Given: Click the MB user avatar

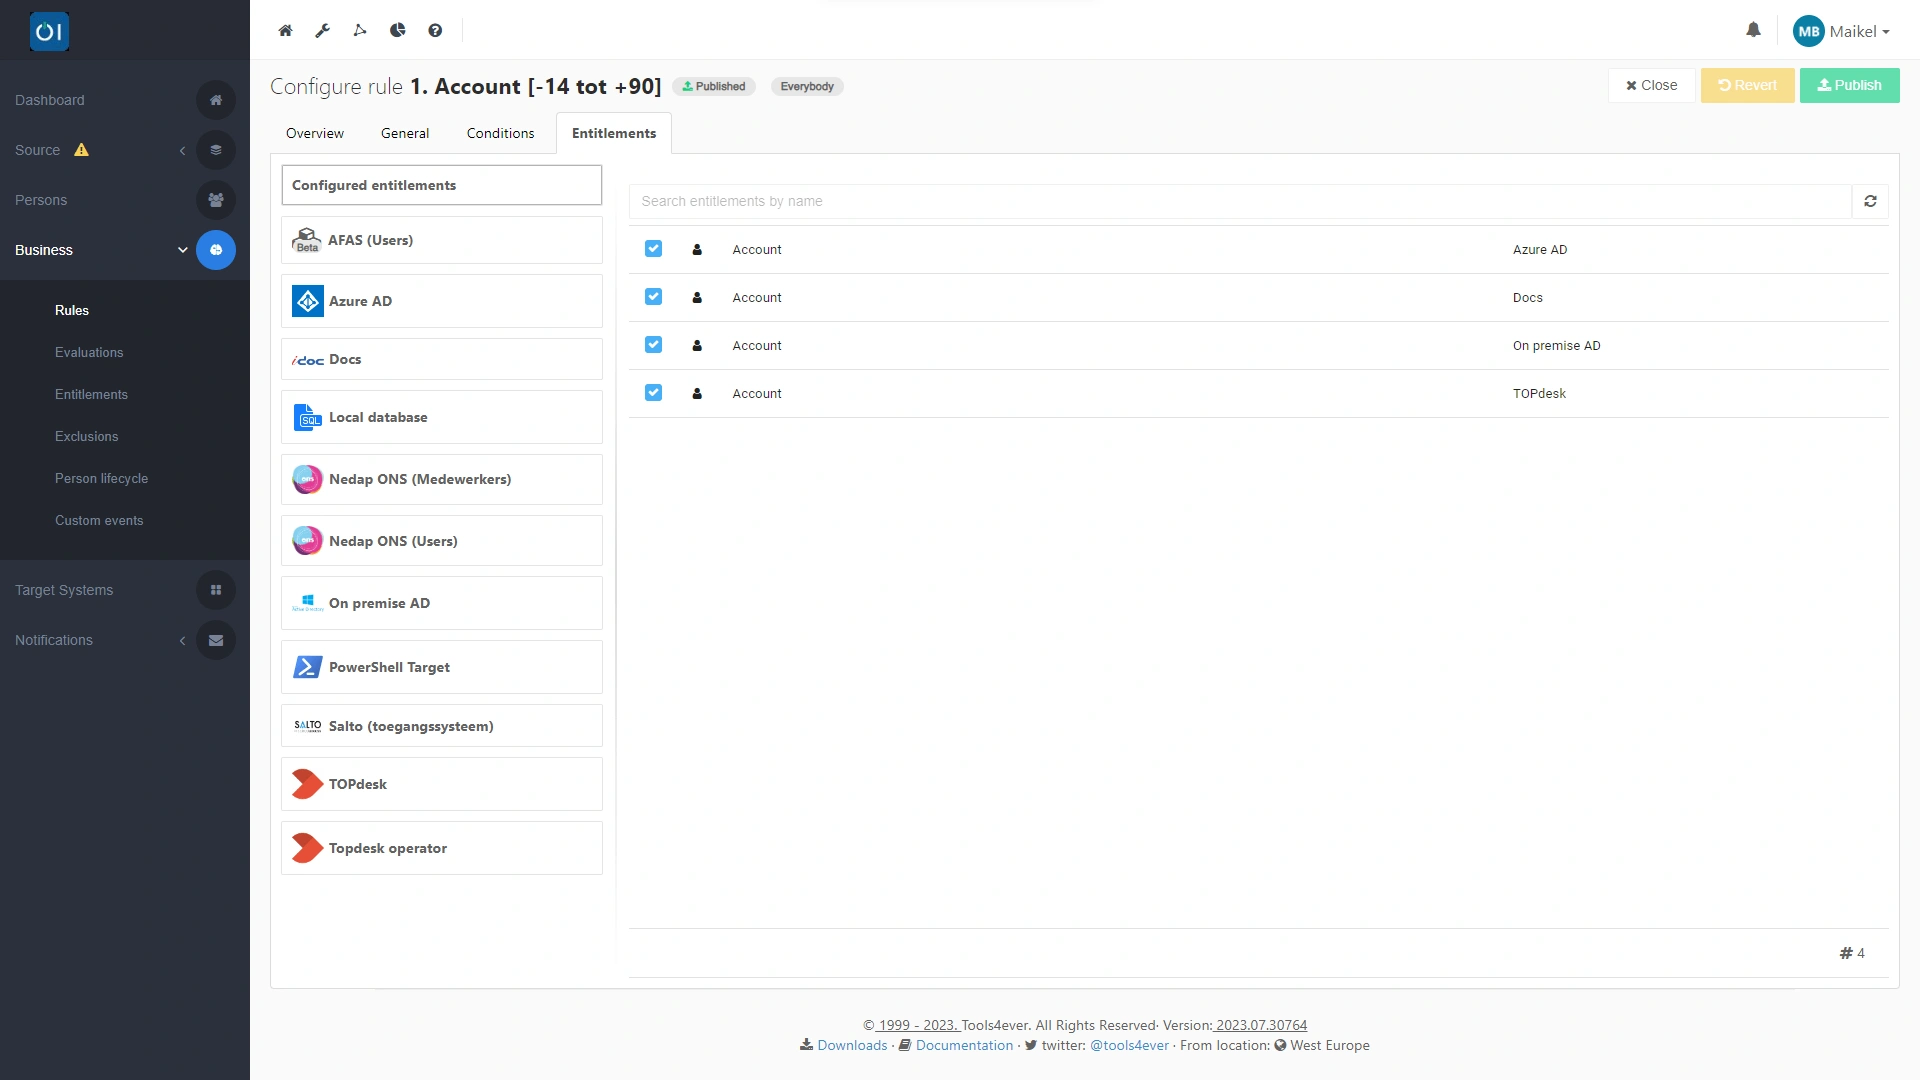Looking at the screenshot, I should click(x=1808, y=31).
